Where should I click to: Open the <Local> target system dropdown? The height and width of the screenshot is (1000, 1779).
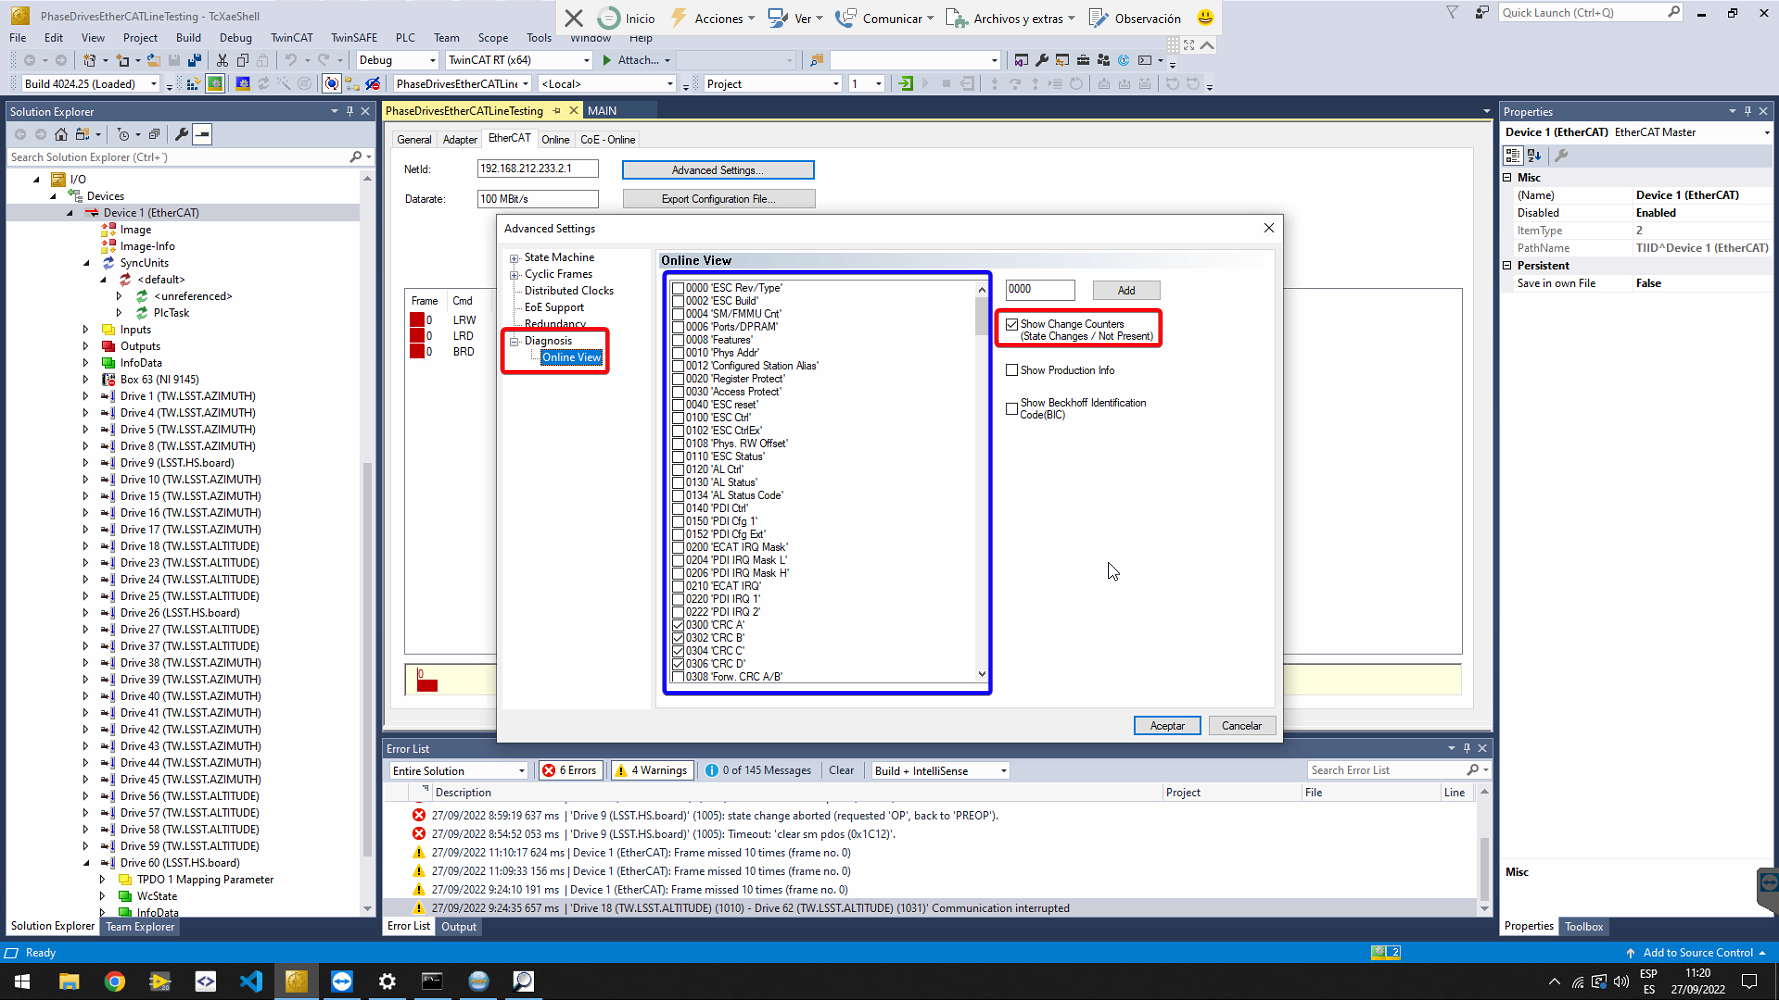[x=607, y=84]
